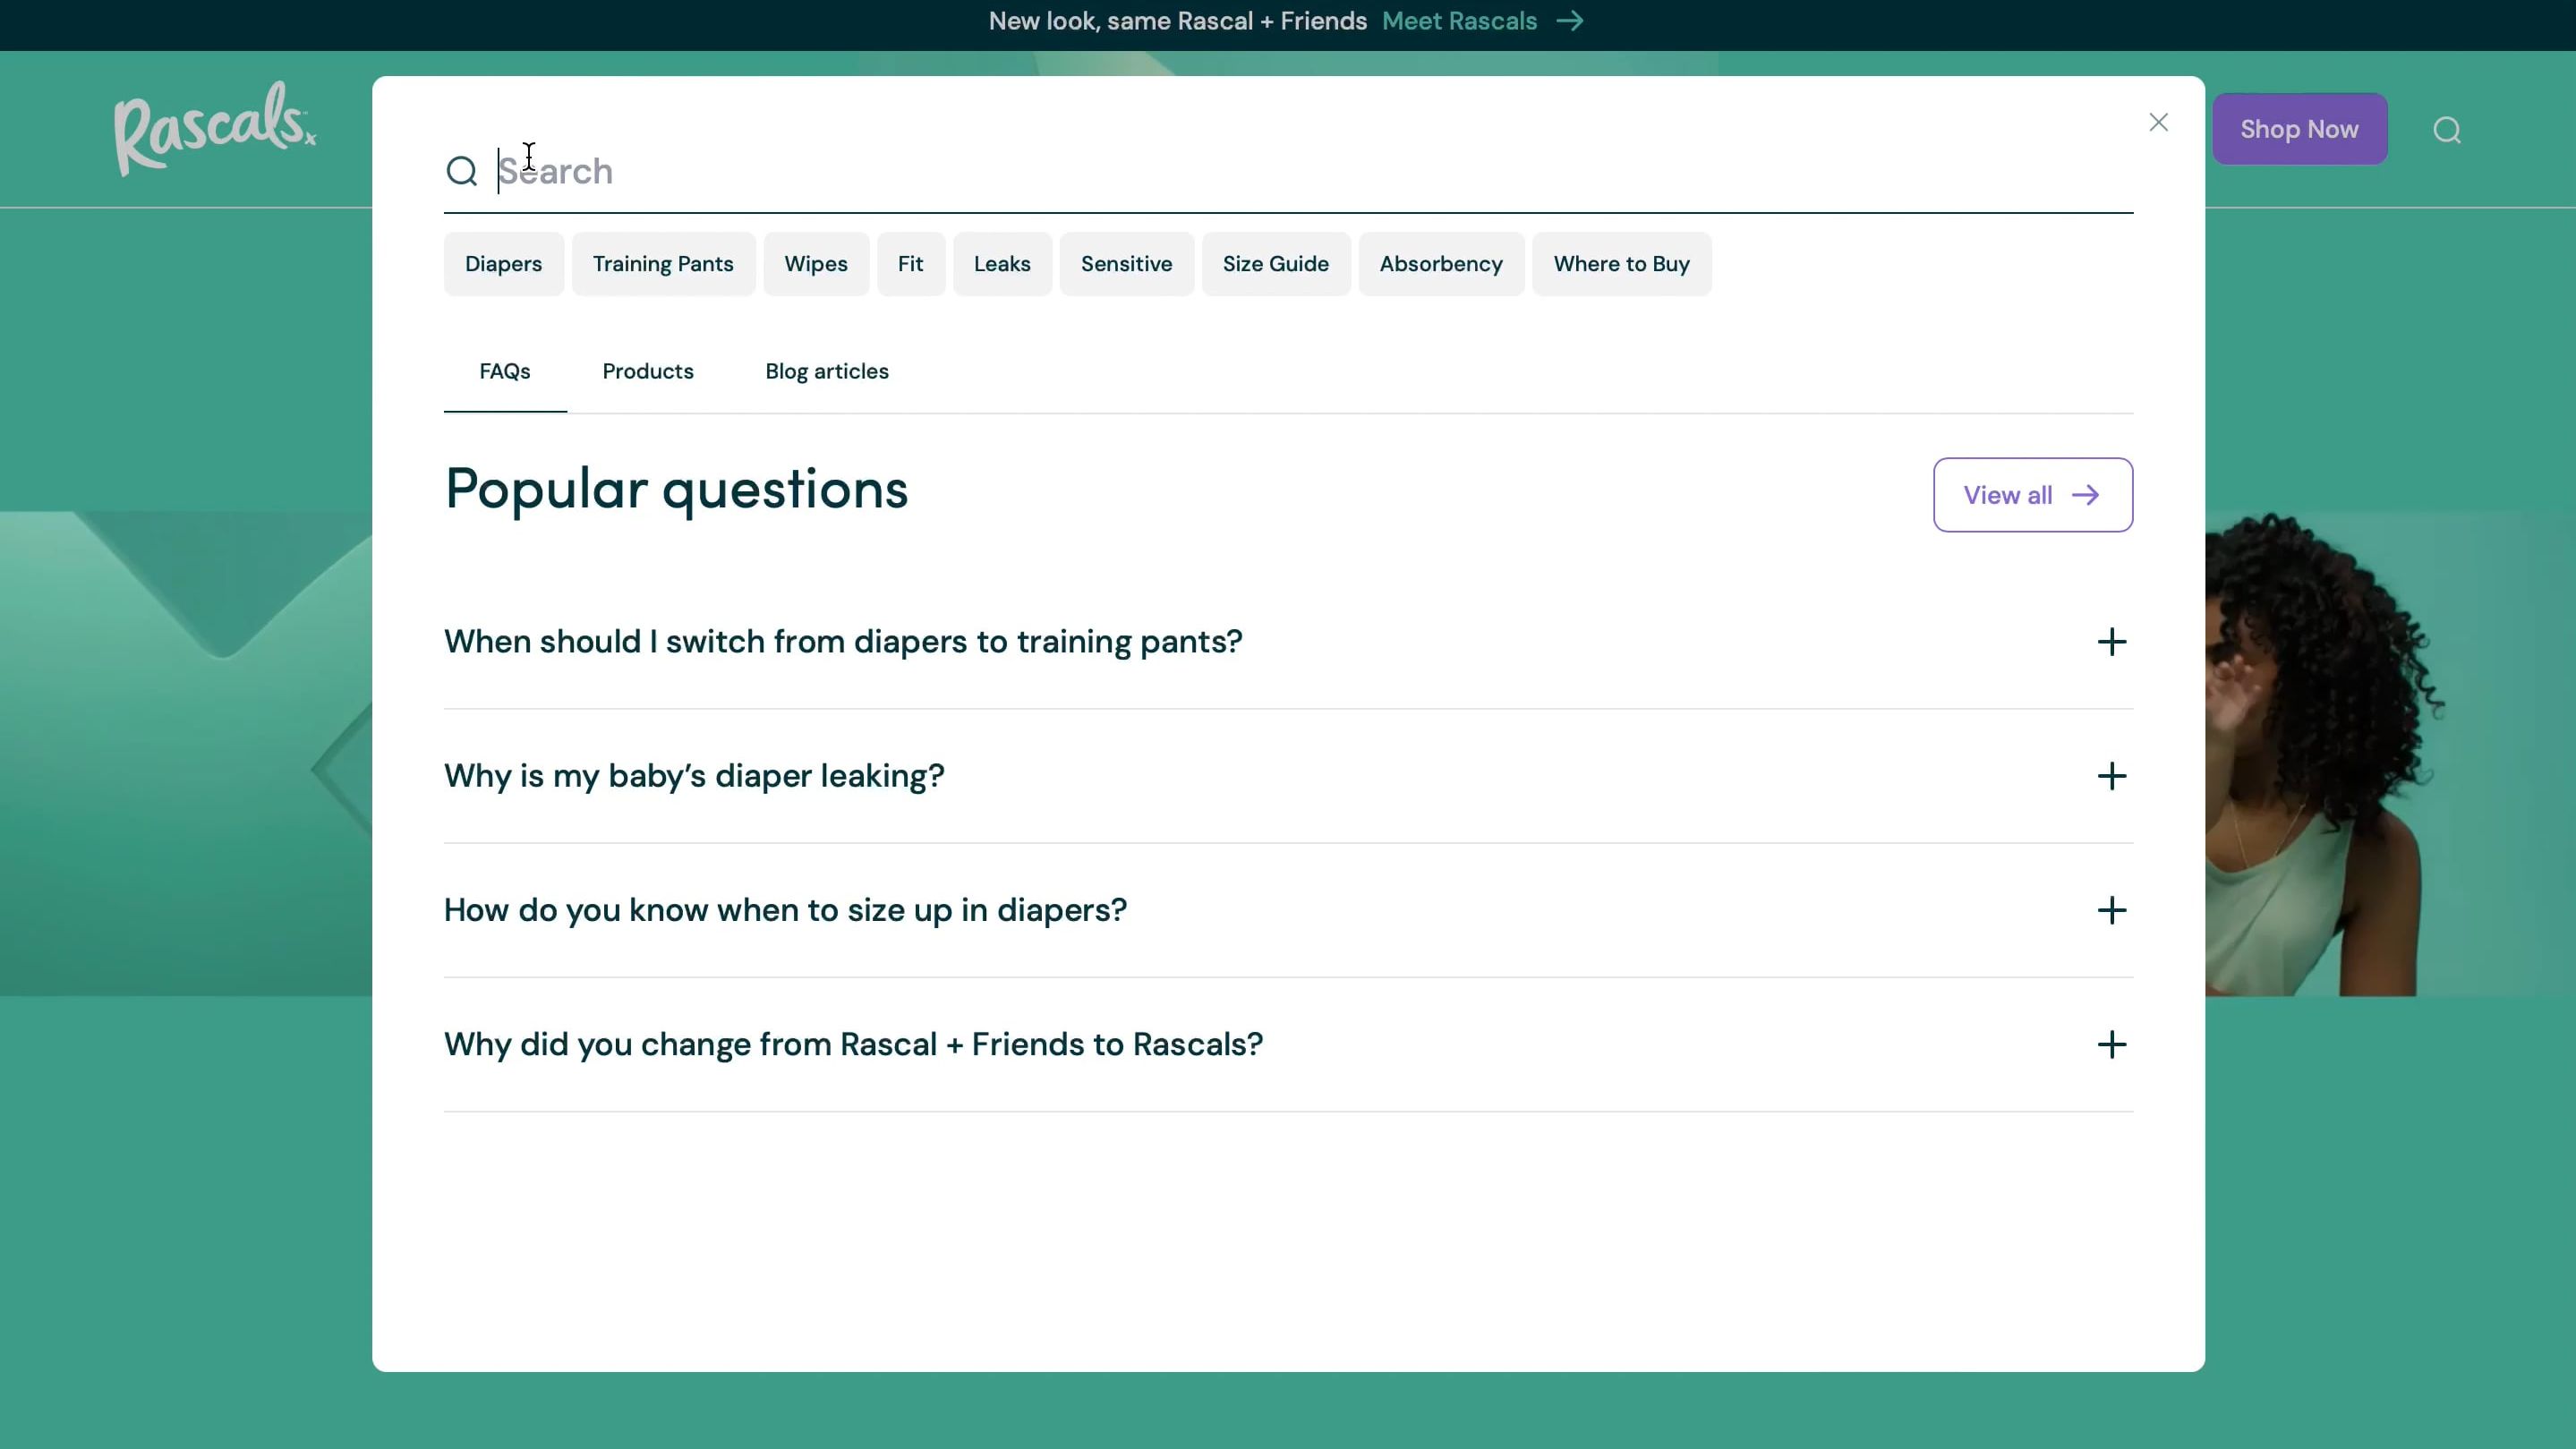Select the Where to Buy chip

pos(1621,264)
